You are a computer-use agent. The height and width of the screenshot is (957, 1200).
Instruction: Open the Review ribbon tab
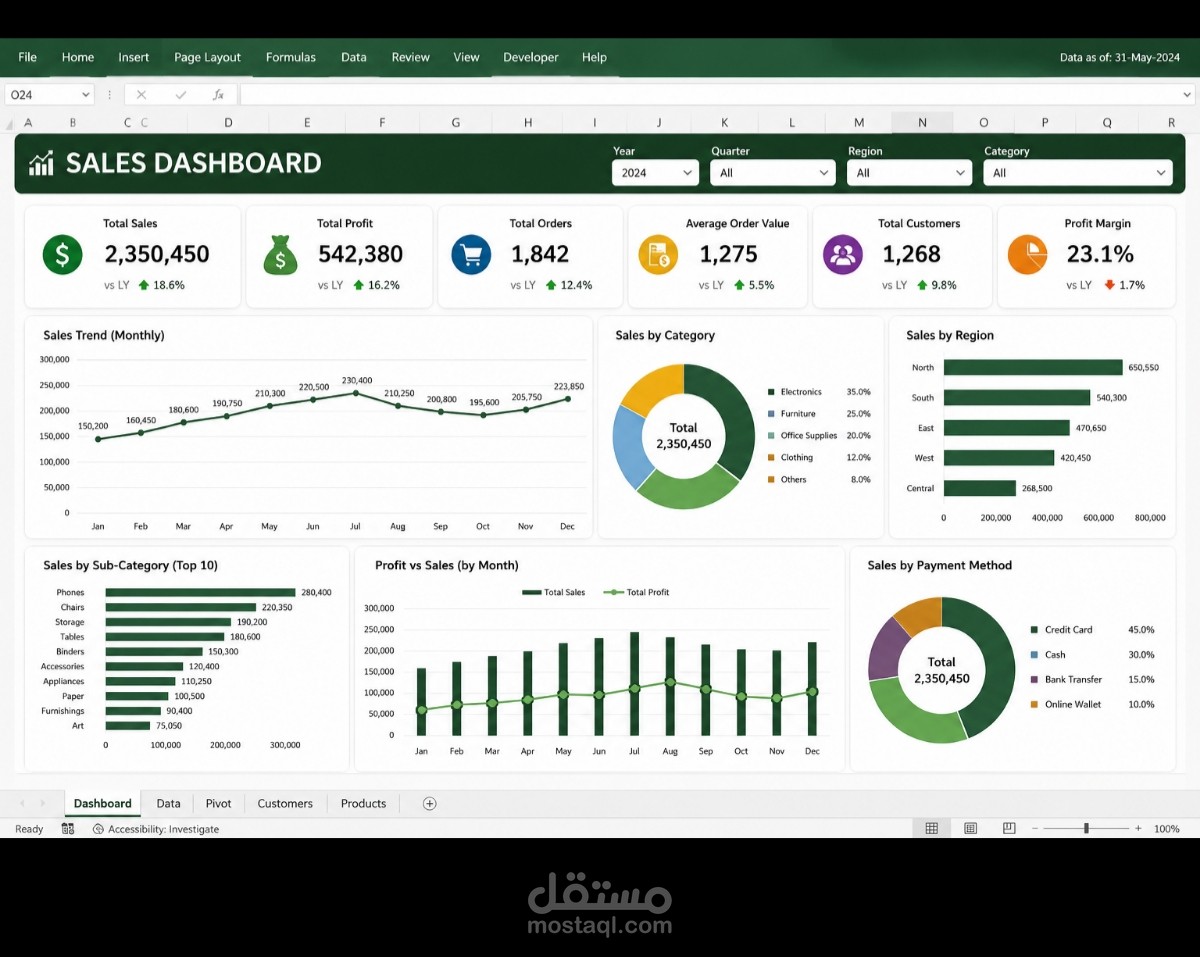410,57
